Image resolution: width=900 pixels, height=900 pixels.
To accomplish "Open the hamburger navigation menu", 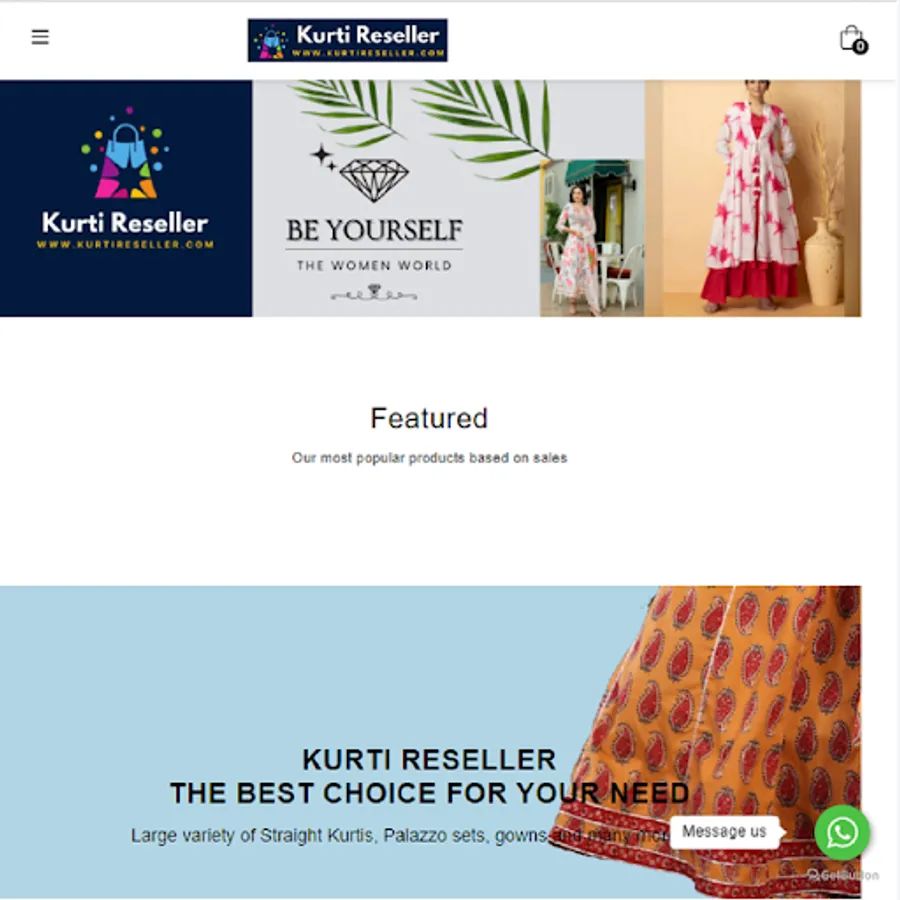I will (x=40, y=37).
